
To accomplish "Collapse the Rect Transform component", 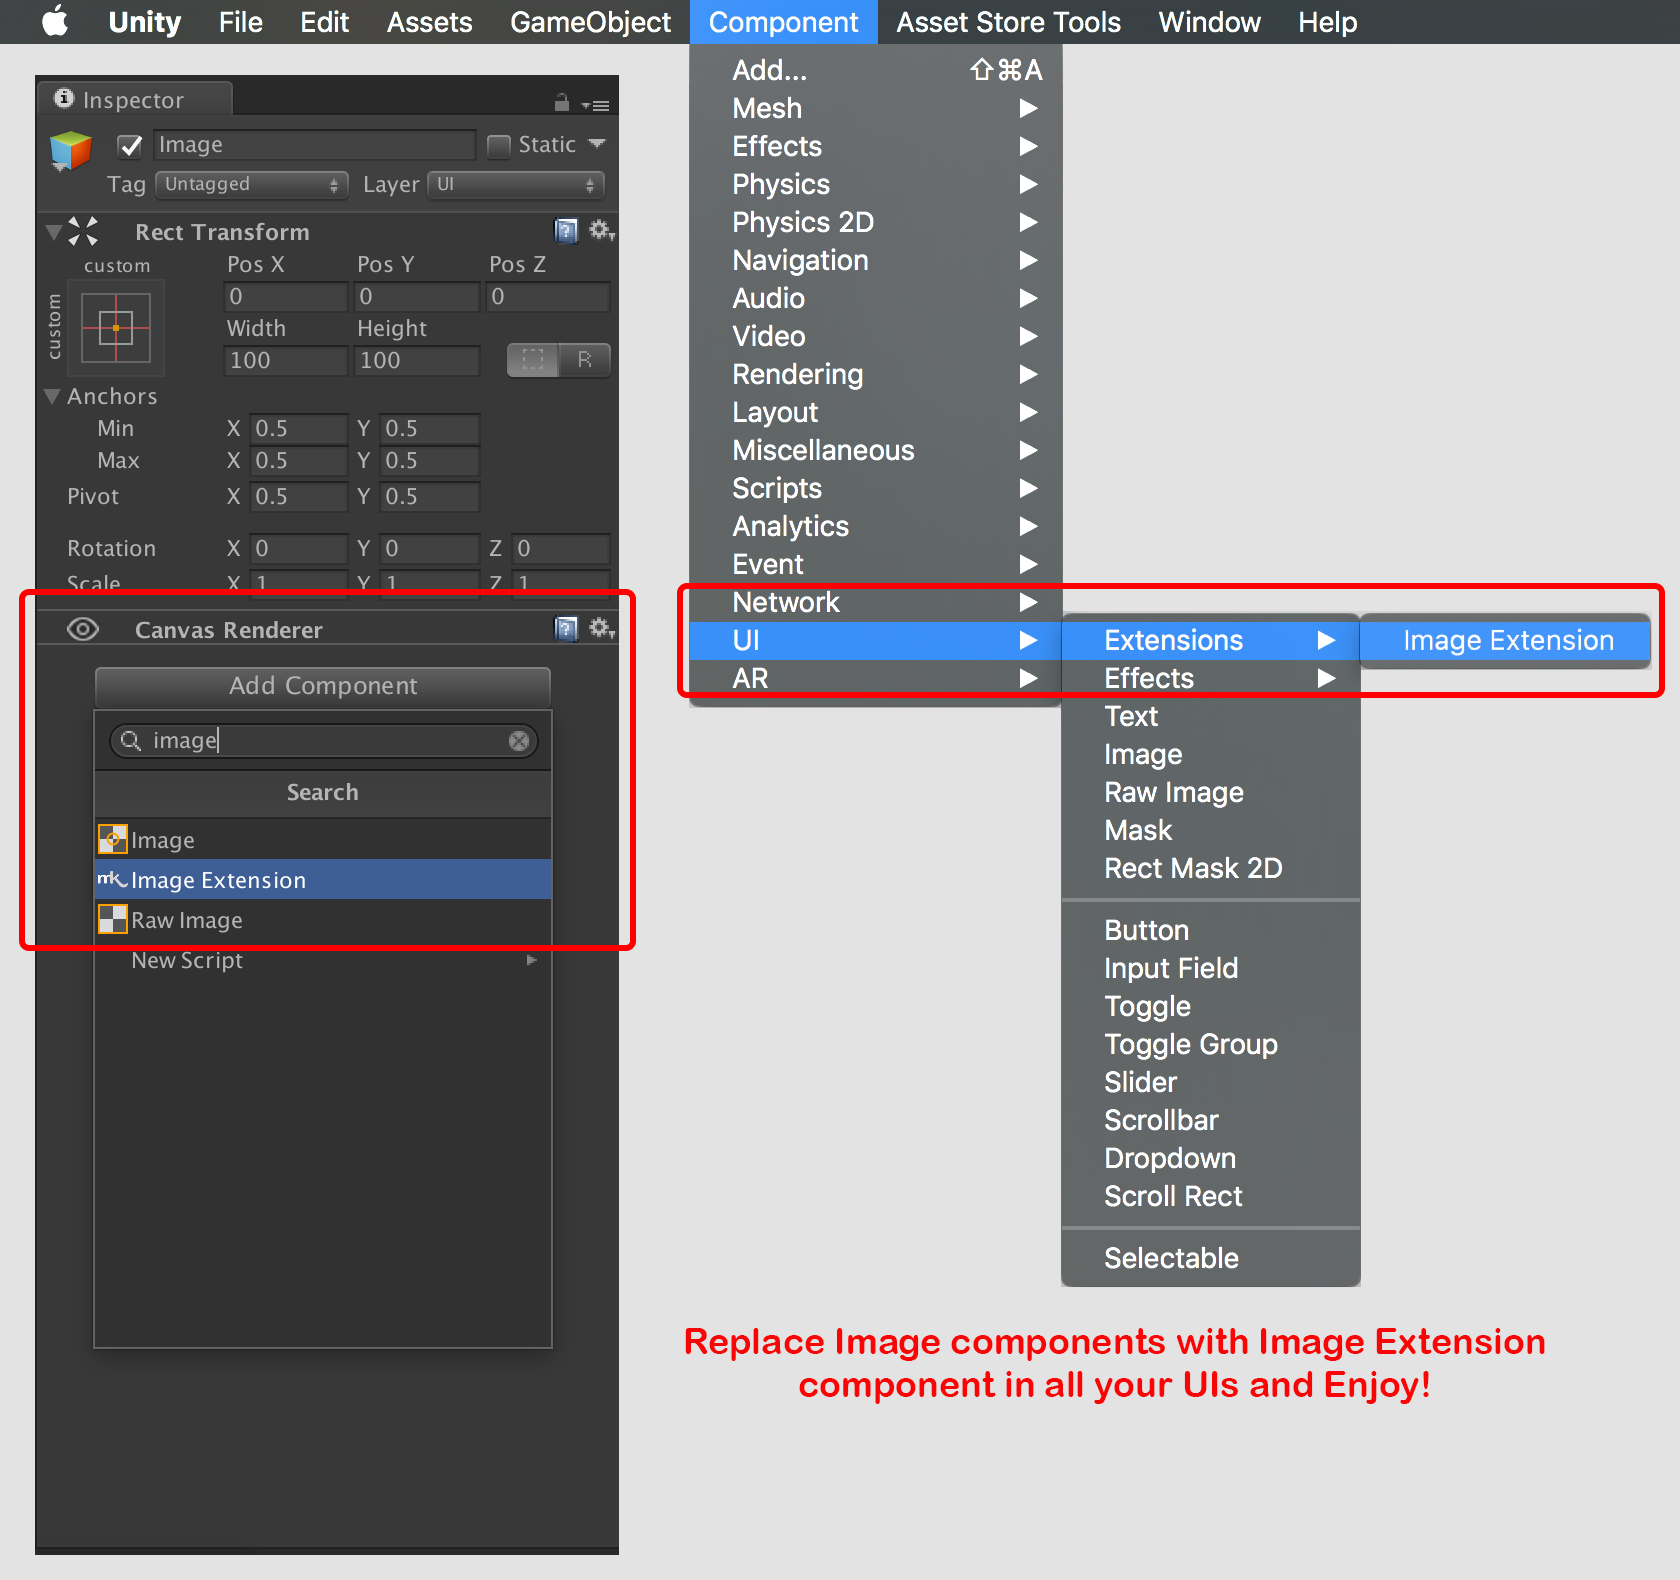I will click(x=53, y=232).
